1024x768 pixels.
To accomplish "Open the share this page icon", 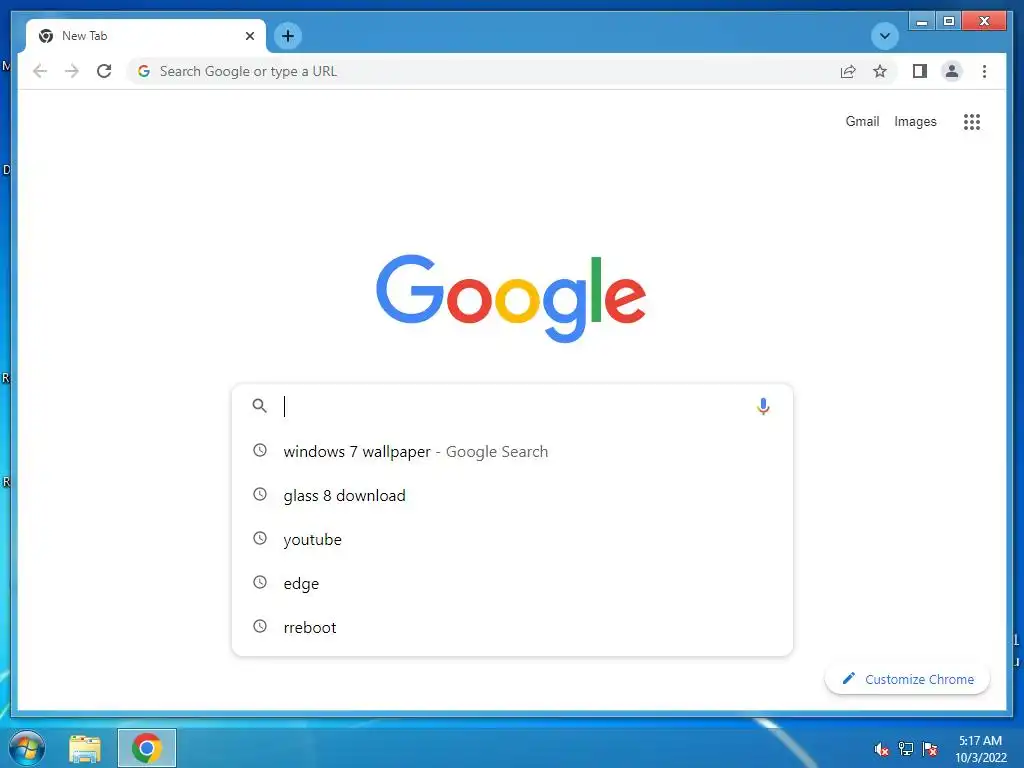I will 848,71.
